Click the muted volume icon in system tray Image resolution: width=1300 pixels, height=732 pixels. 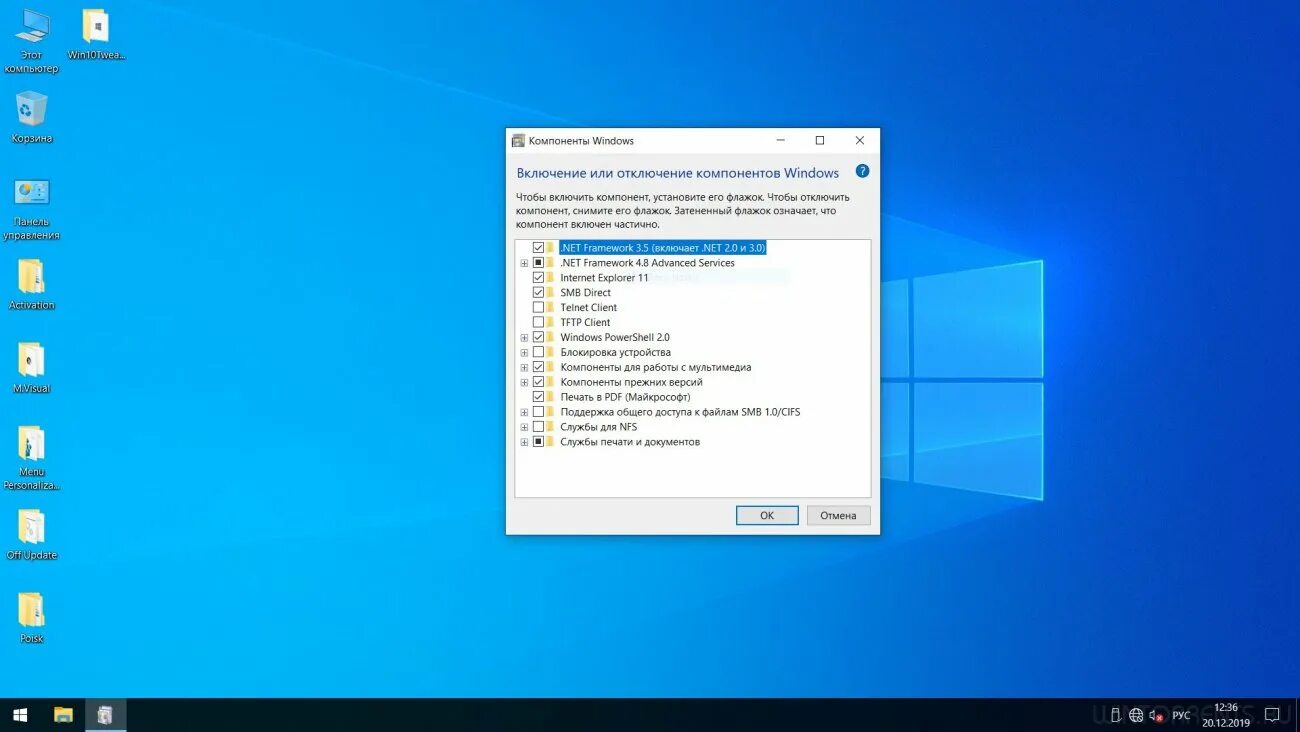1157,715
